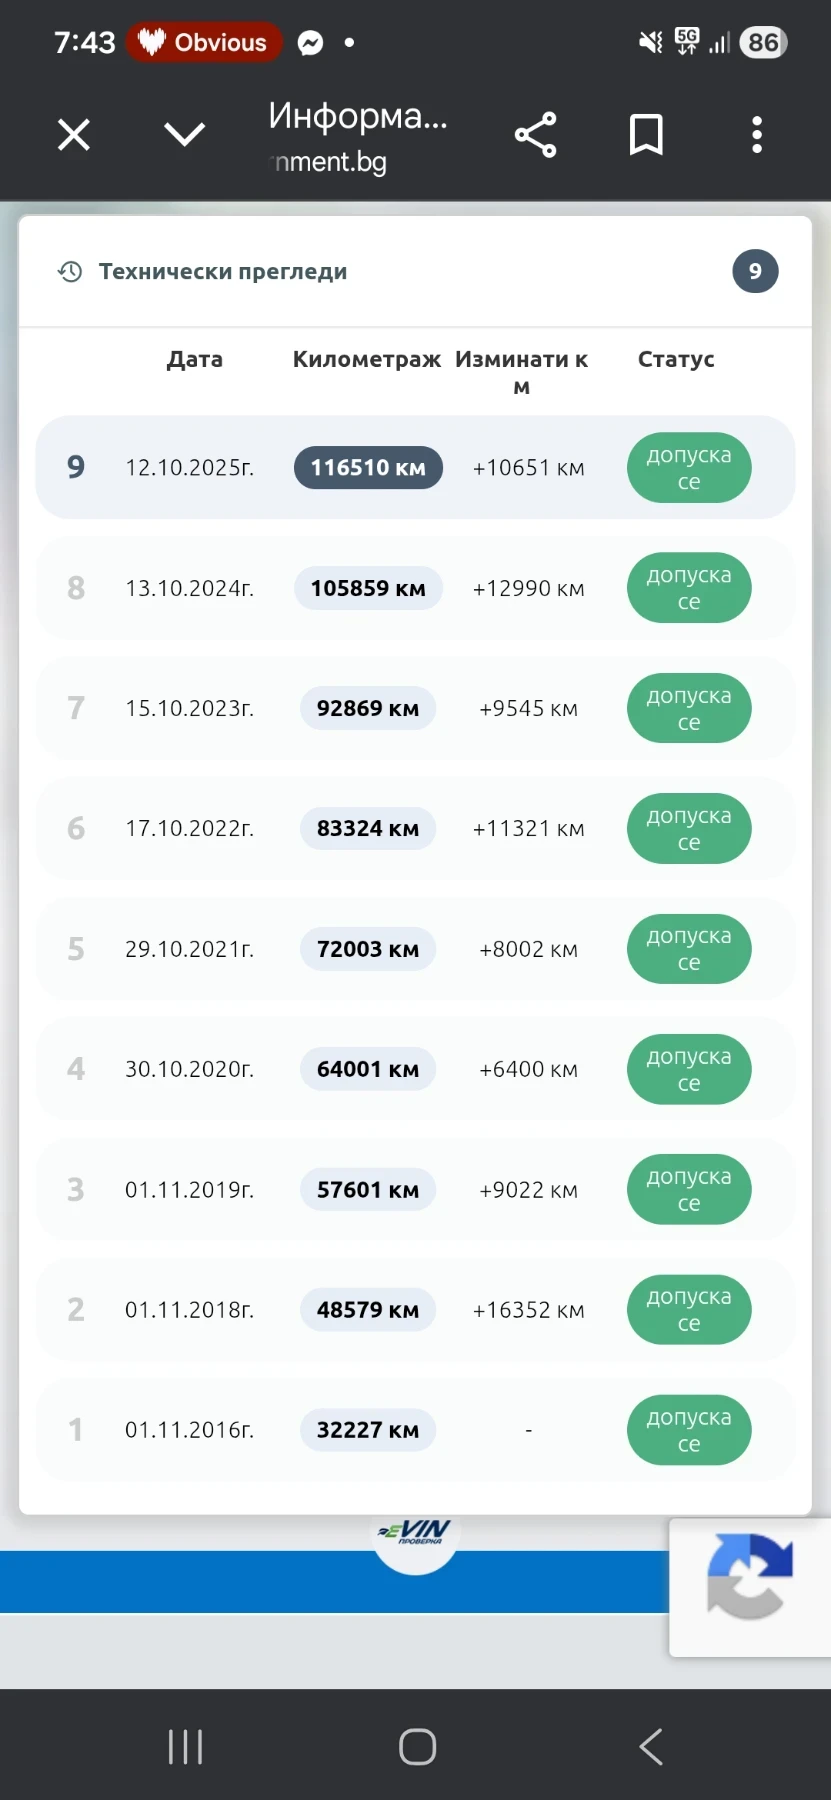Viewport: 831px width, 1800px height.
Task: Tap the Статус column header
Action: point(676,359)
